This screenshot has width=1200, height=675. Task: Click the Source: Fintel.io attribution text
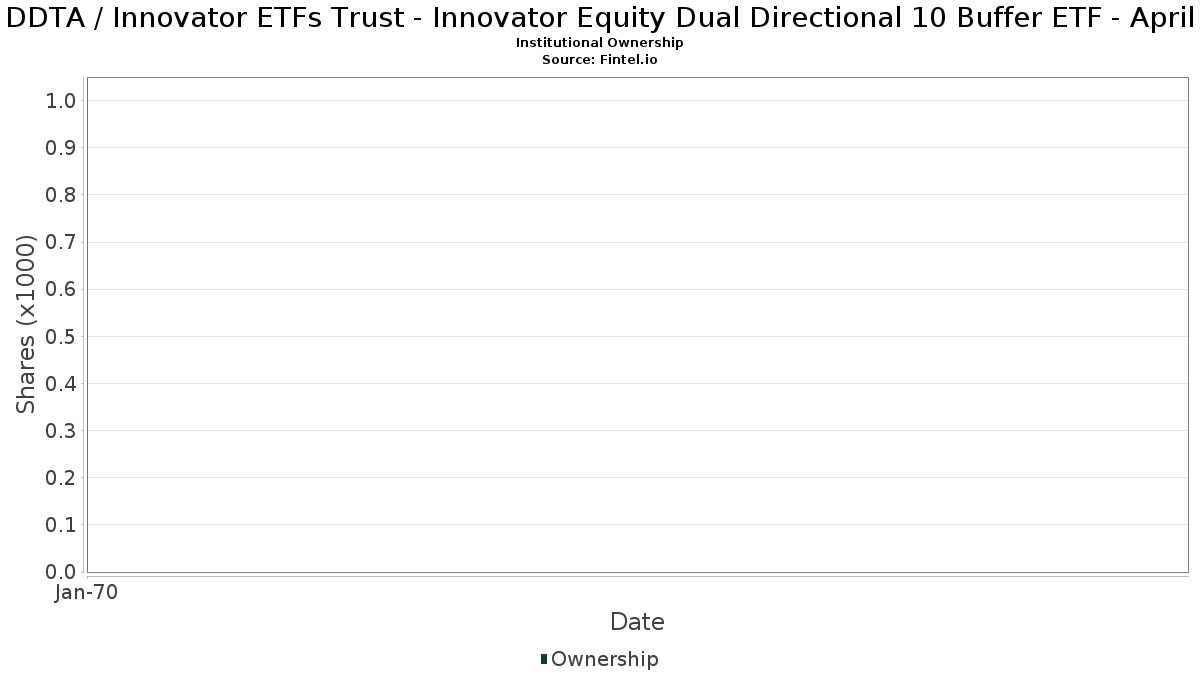[600, 60]
